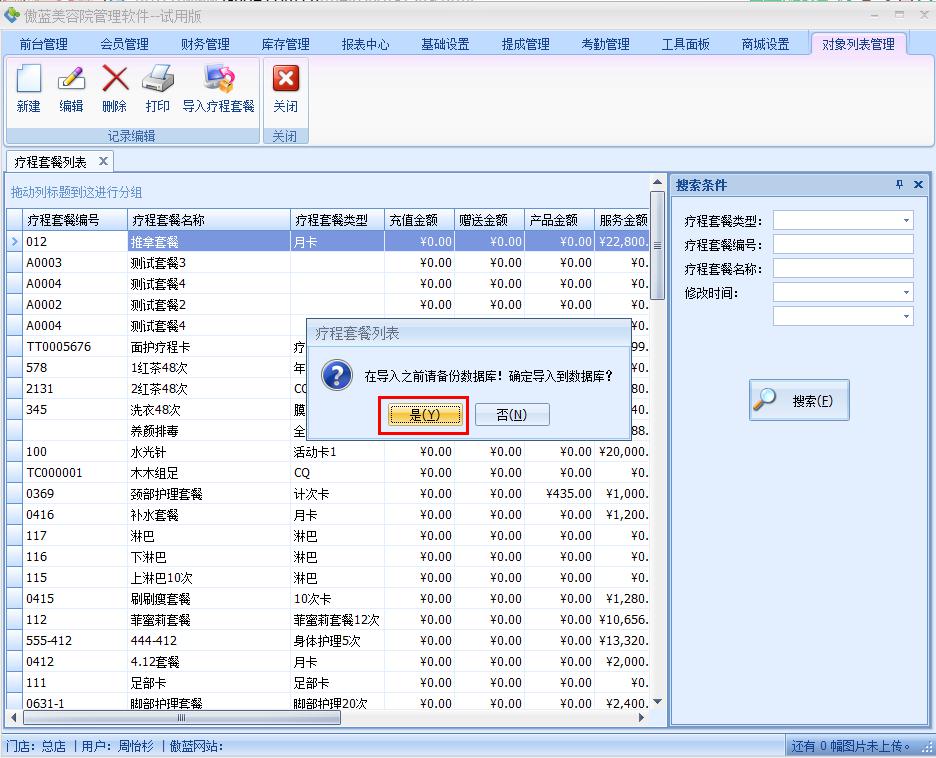Screen dimensions: 936x758
Task: Close the 搜索条件 panel
Action: [918, 185]
